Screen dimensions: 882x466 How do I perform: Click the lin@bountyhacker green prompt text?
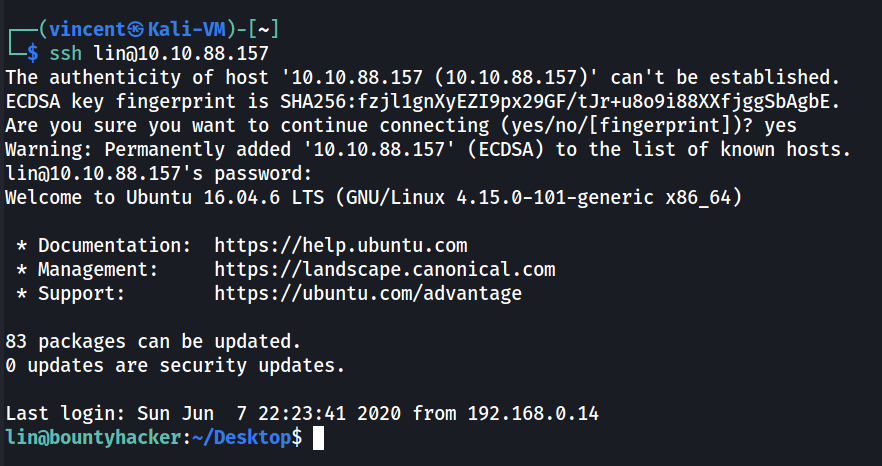tap(90, 437)
